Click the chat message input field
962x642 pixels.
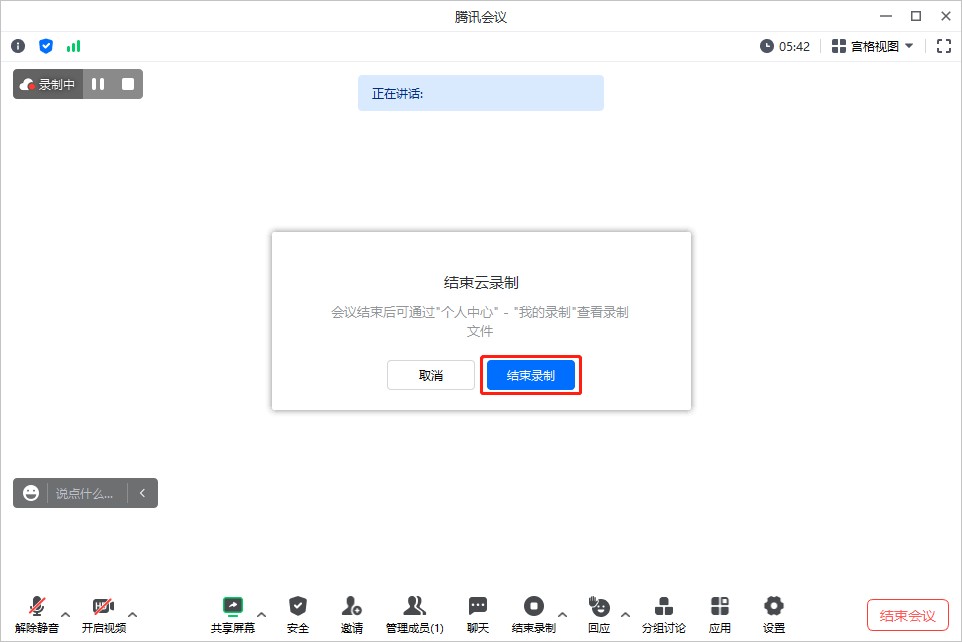point(90,493)
